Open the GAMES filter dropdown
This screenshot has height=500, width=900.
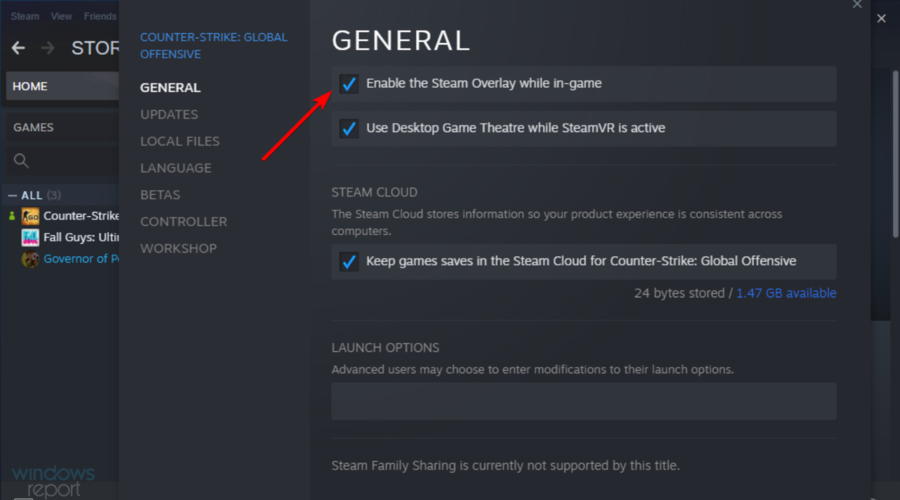(x=60, y=128)
